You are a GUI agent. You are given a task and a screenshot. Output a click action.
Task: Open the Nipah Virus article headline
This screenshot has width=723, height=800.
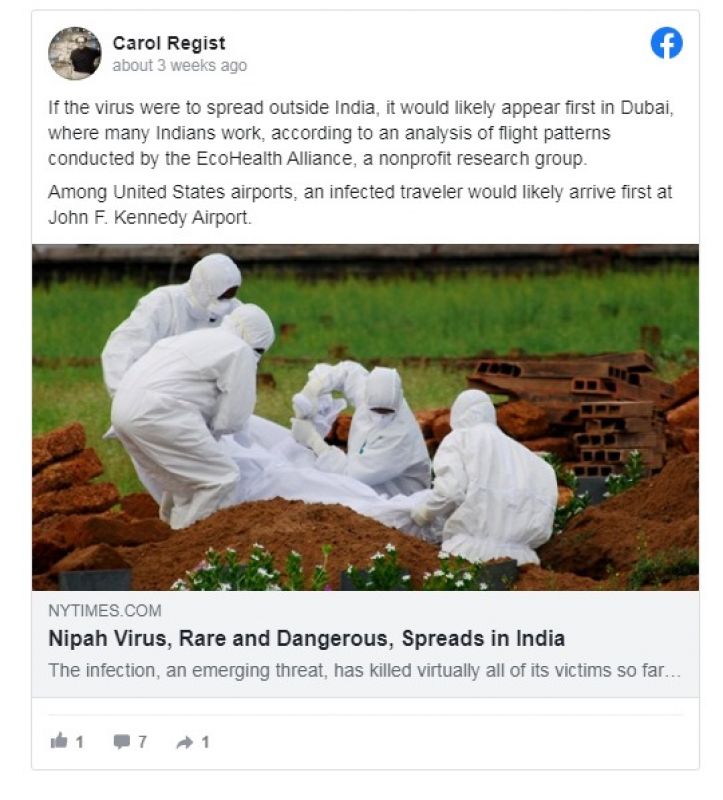pos(307,638)
